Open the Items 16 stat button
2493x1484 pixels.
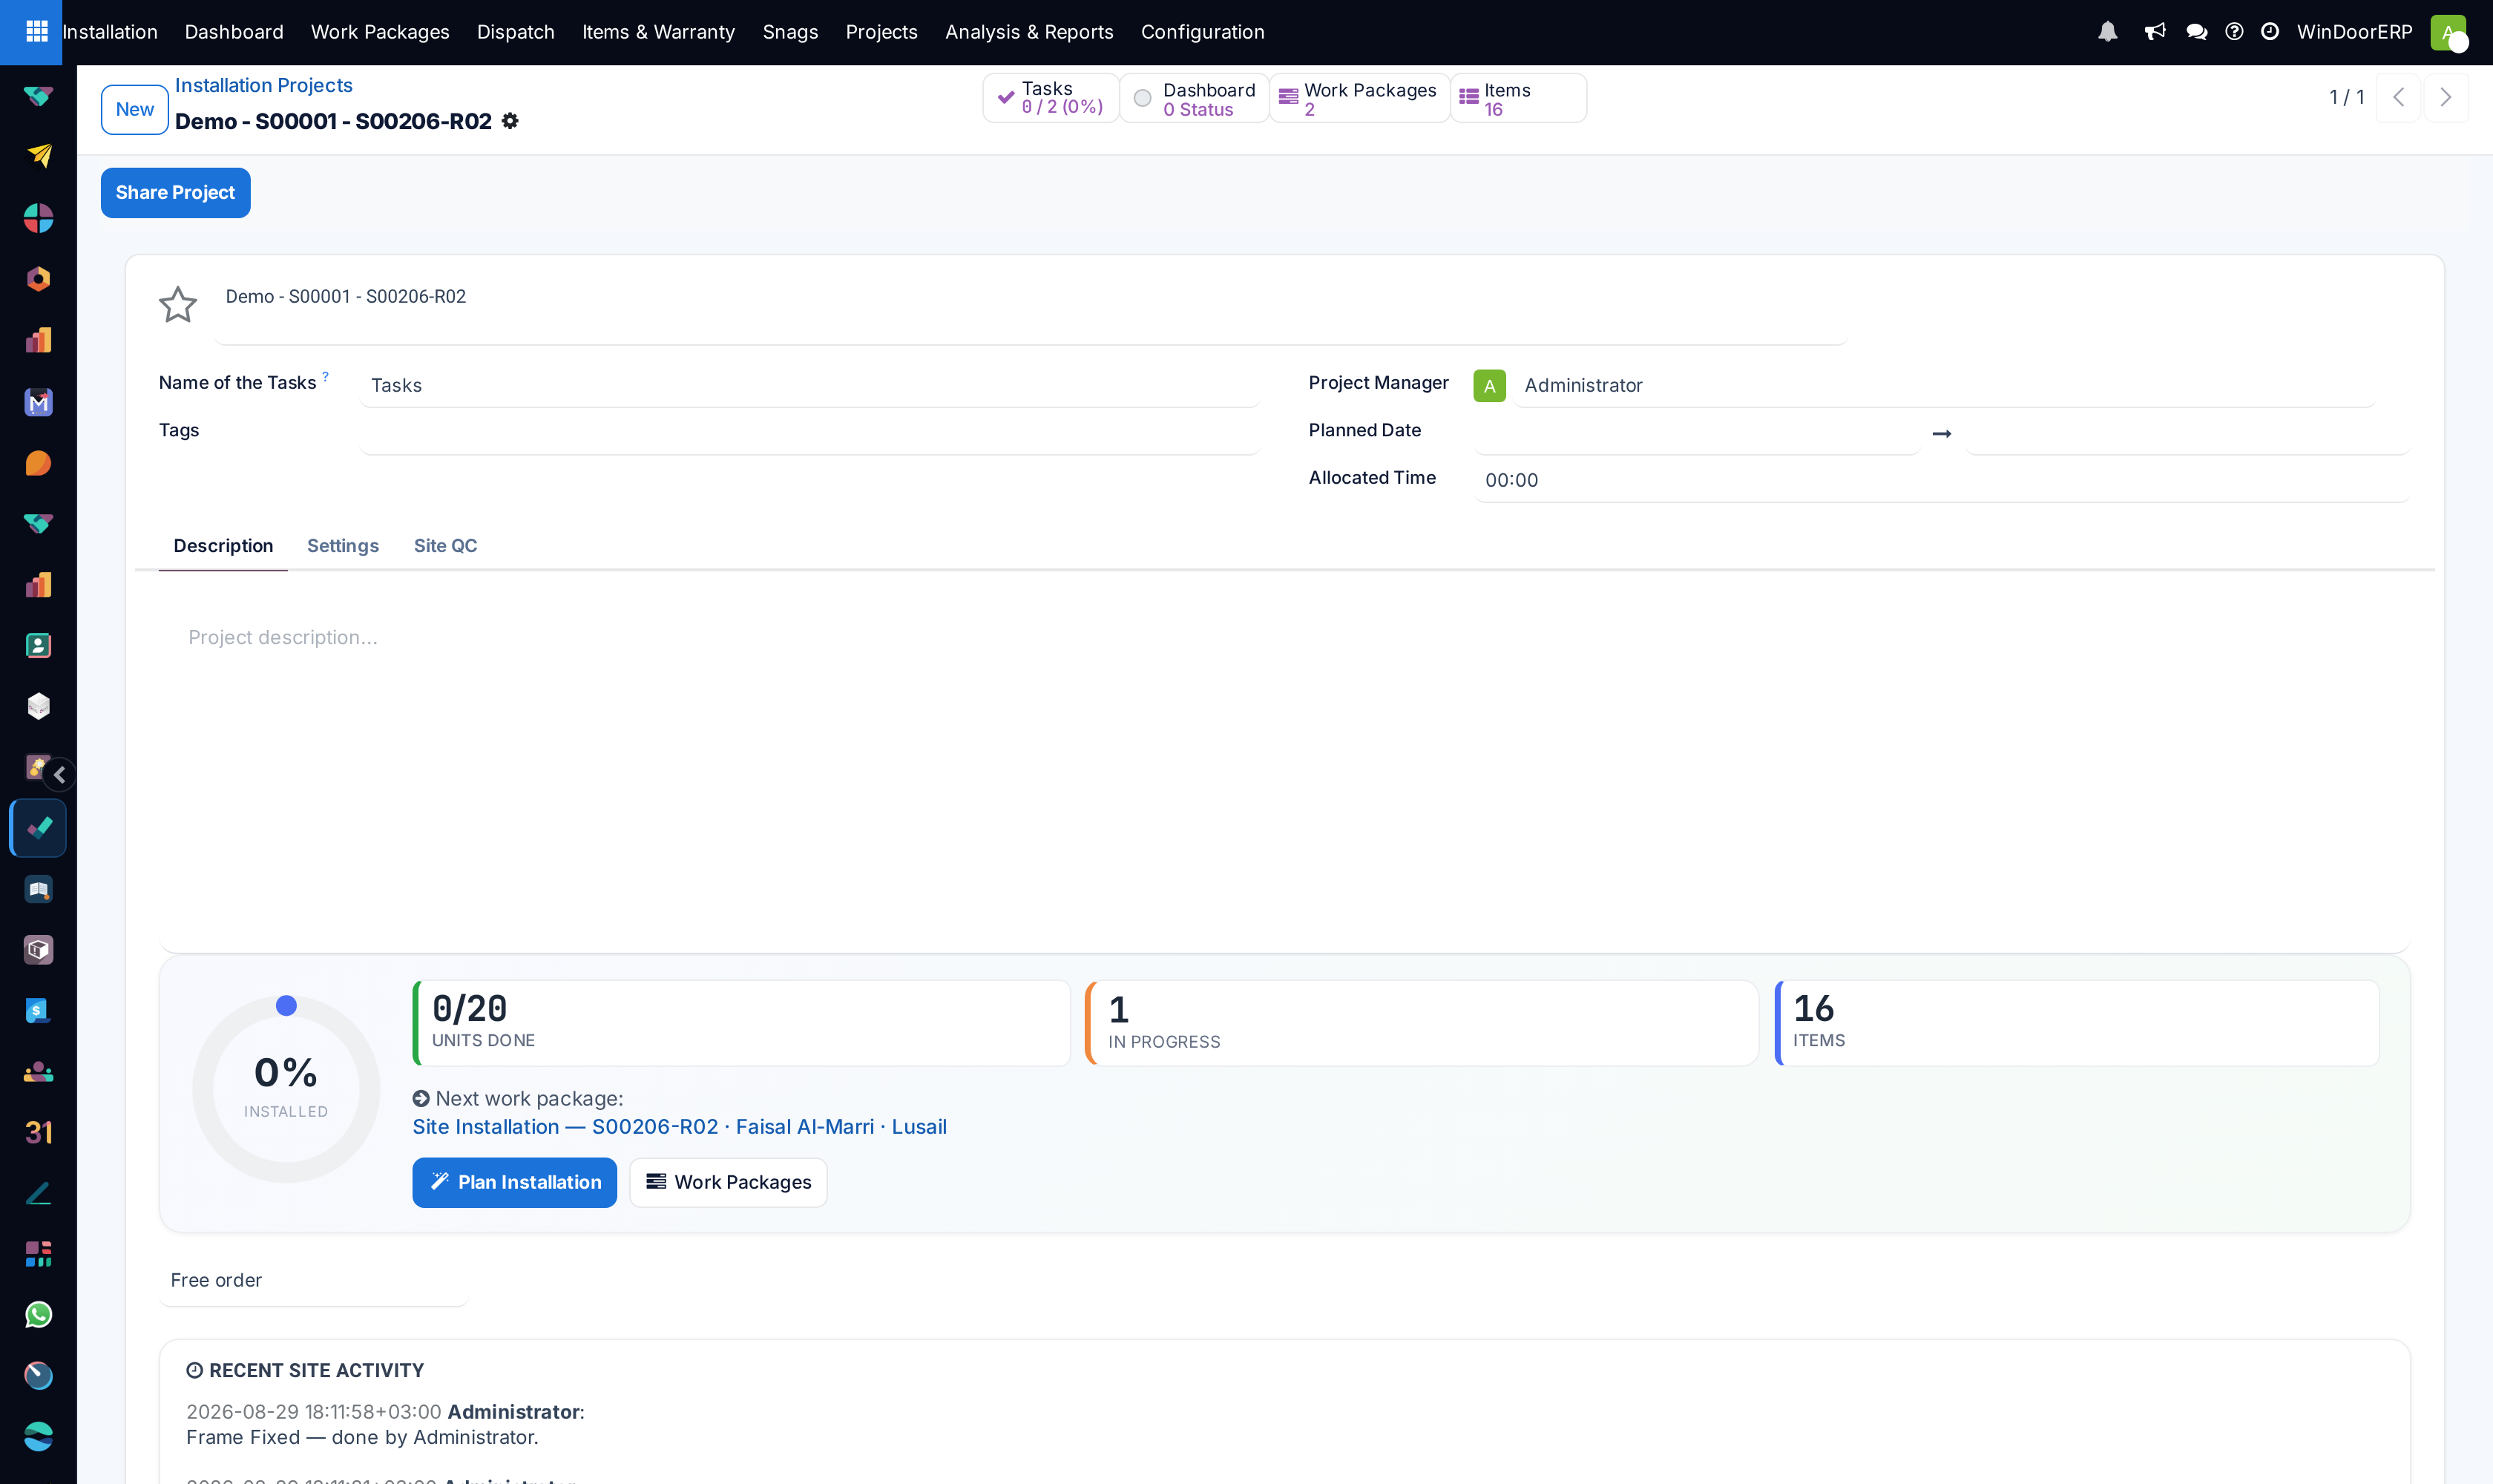[x=1518, y=97]
